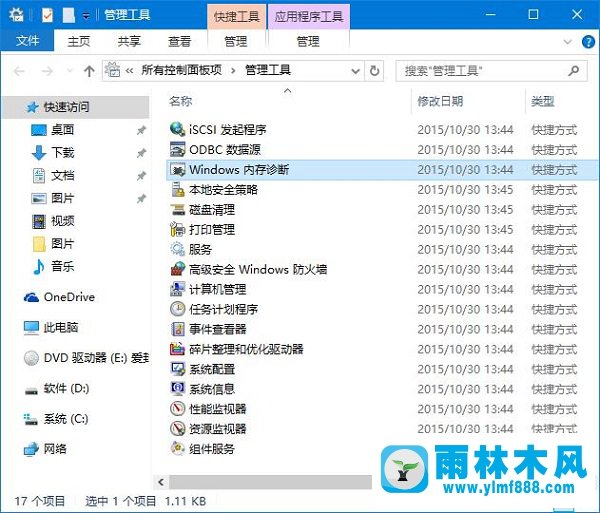600x513 pixels.
Task: Click 所有控制面板项 in the address bar
Action: tap(181, 70)
